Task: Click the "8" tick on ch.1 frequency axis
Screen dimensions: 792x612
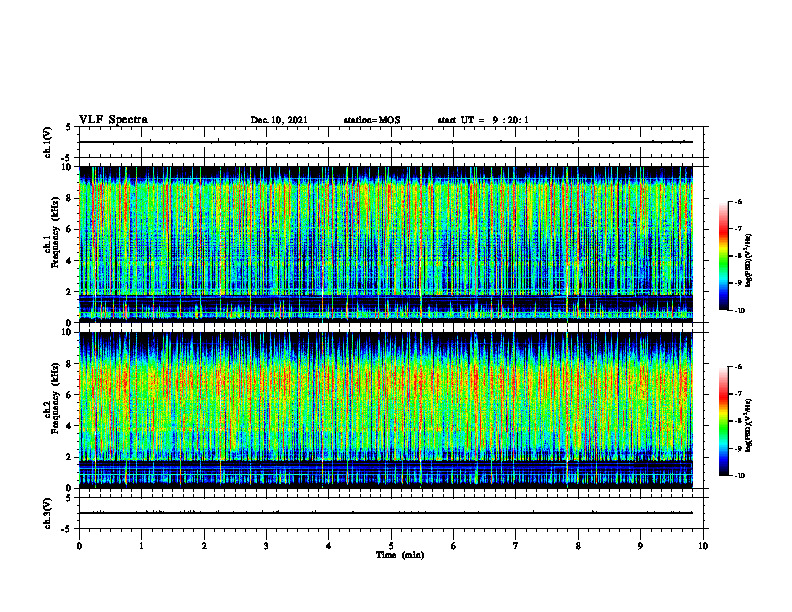Action: pyautogui.click(x=70, y=198)
